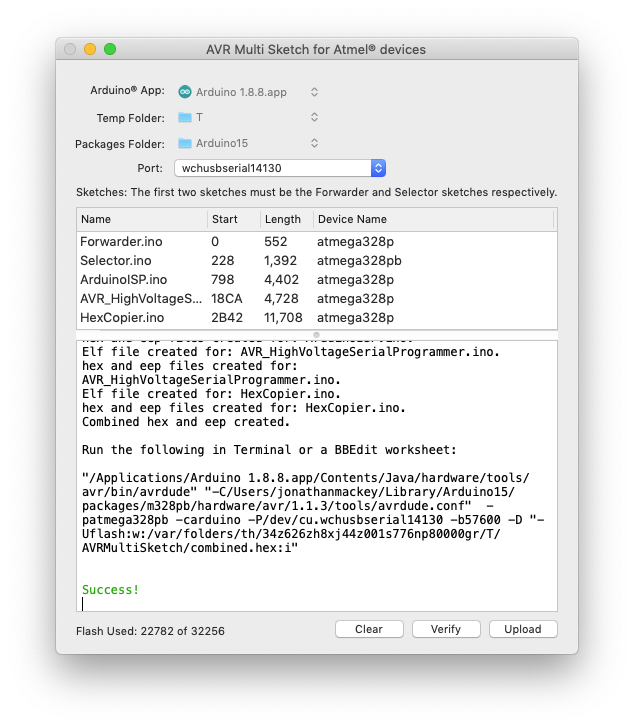Click the 11,708 length cell
The width and height of the screenshot is (634, 728).
283,318
